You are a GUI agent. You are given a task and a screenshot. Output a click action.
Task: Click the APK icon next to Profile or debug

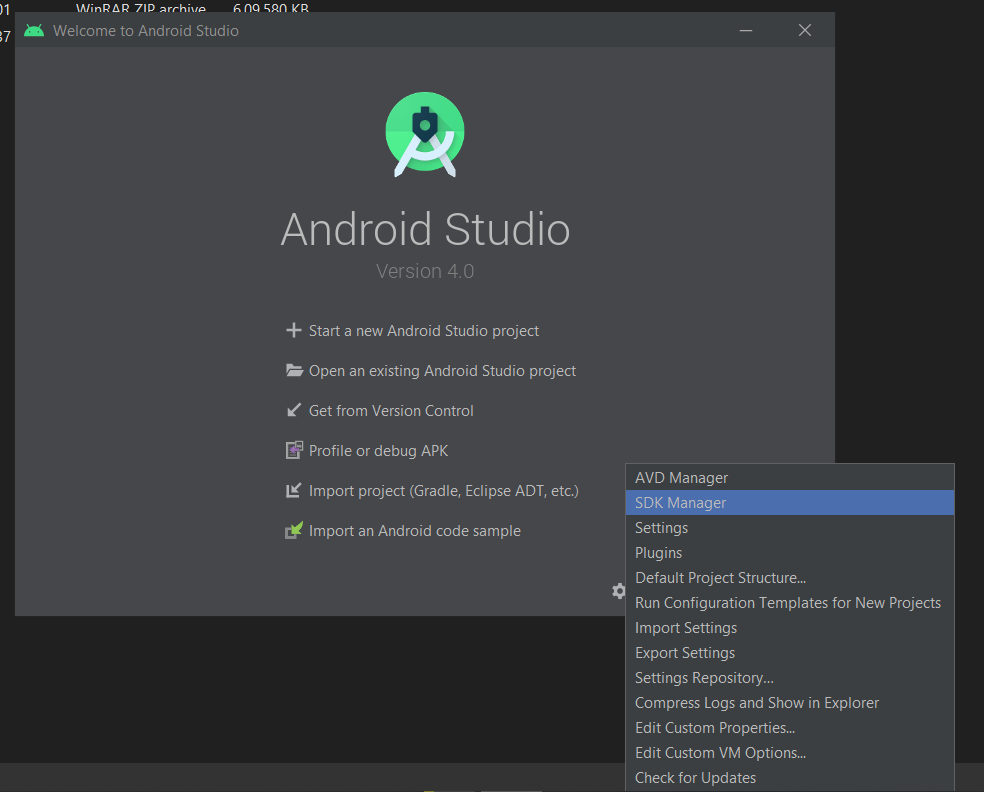(x=294, y=450)
